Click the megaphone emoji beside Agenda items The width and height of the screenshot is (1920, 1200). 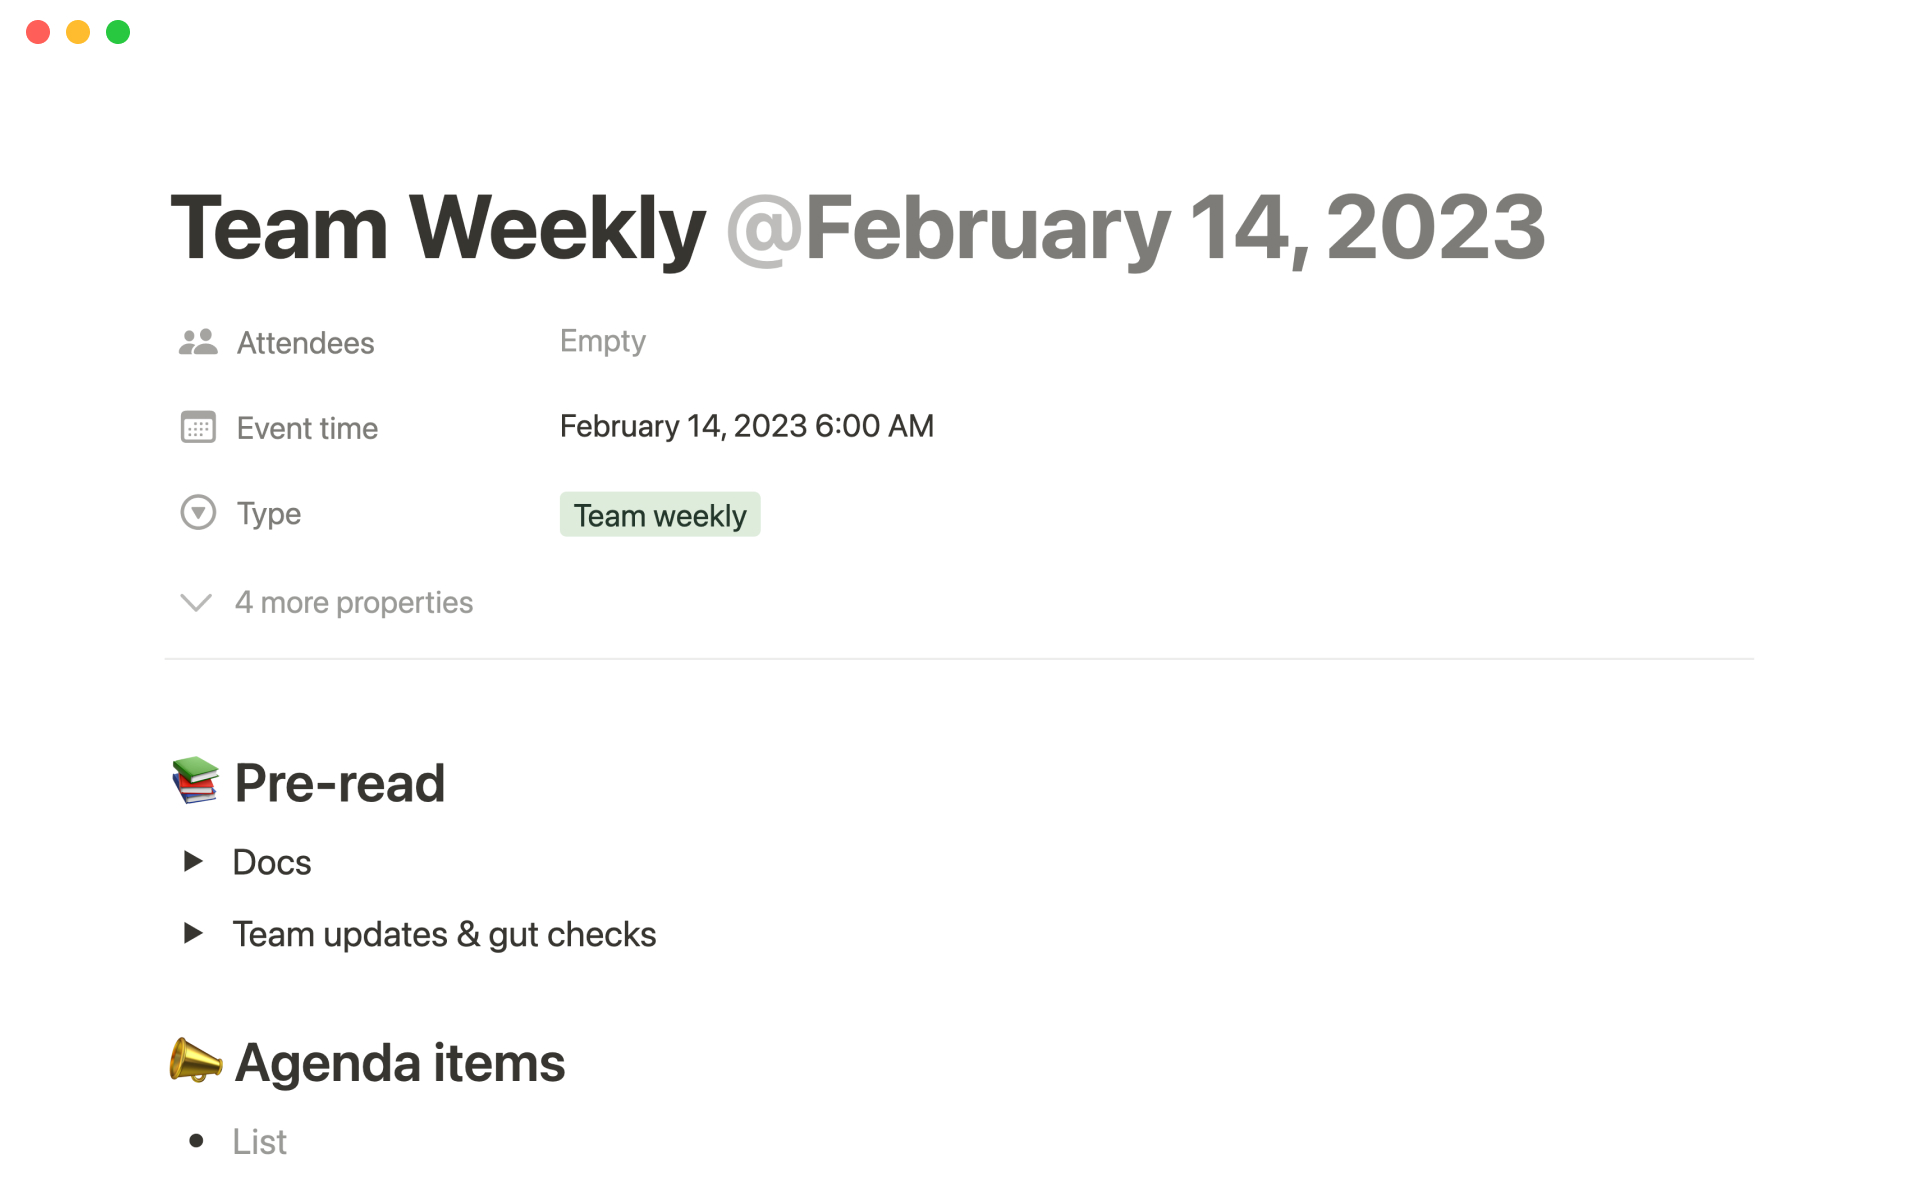pyautogui.click(x=195, y=1061)
